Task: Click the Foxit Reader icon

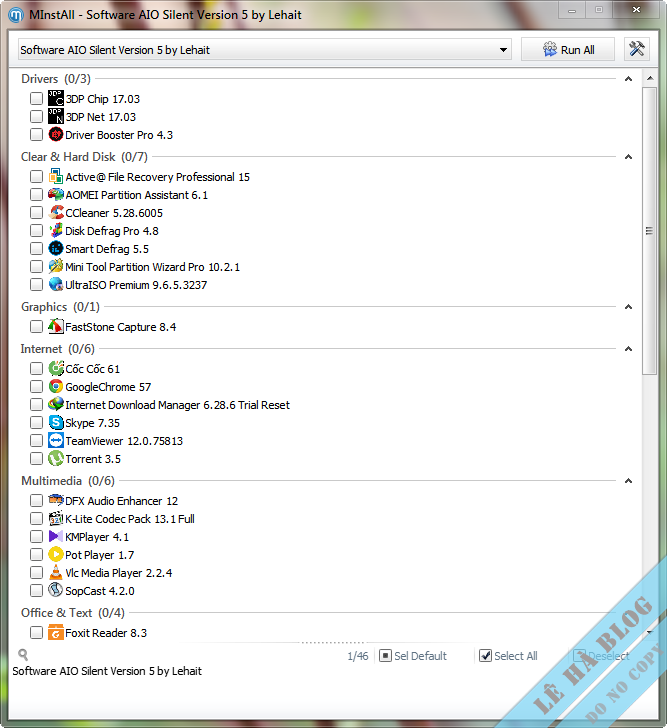Action: click(x=56, y=632)
